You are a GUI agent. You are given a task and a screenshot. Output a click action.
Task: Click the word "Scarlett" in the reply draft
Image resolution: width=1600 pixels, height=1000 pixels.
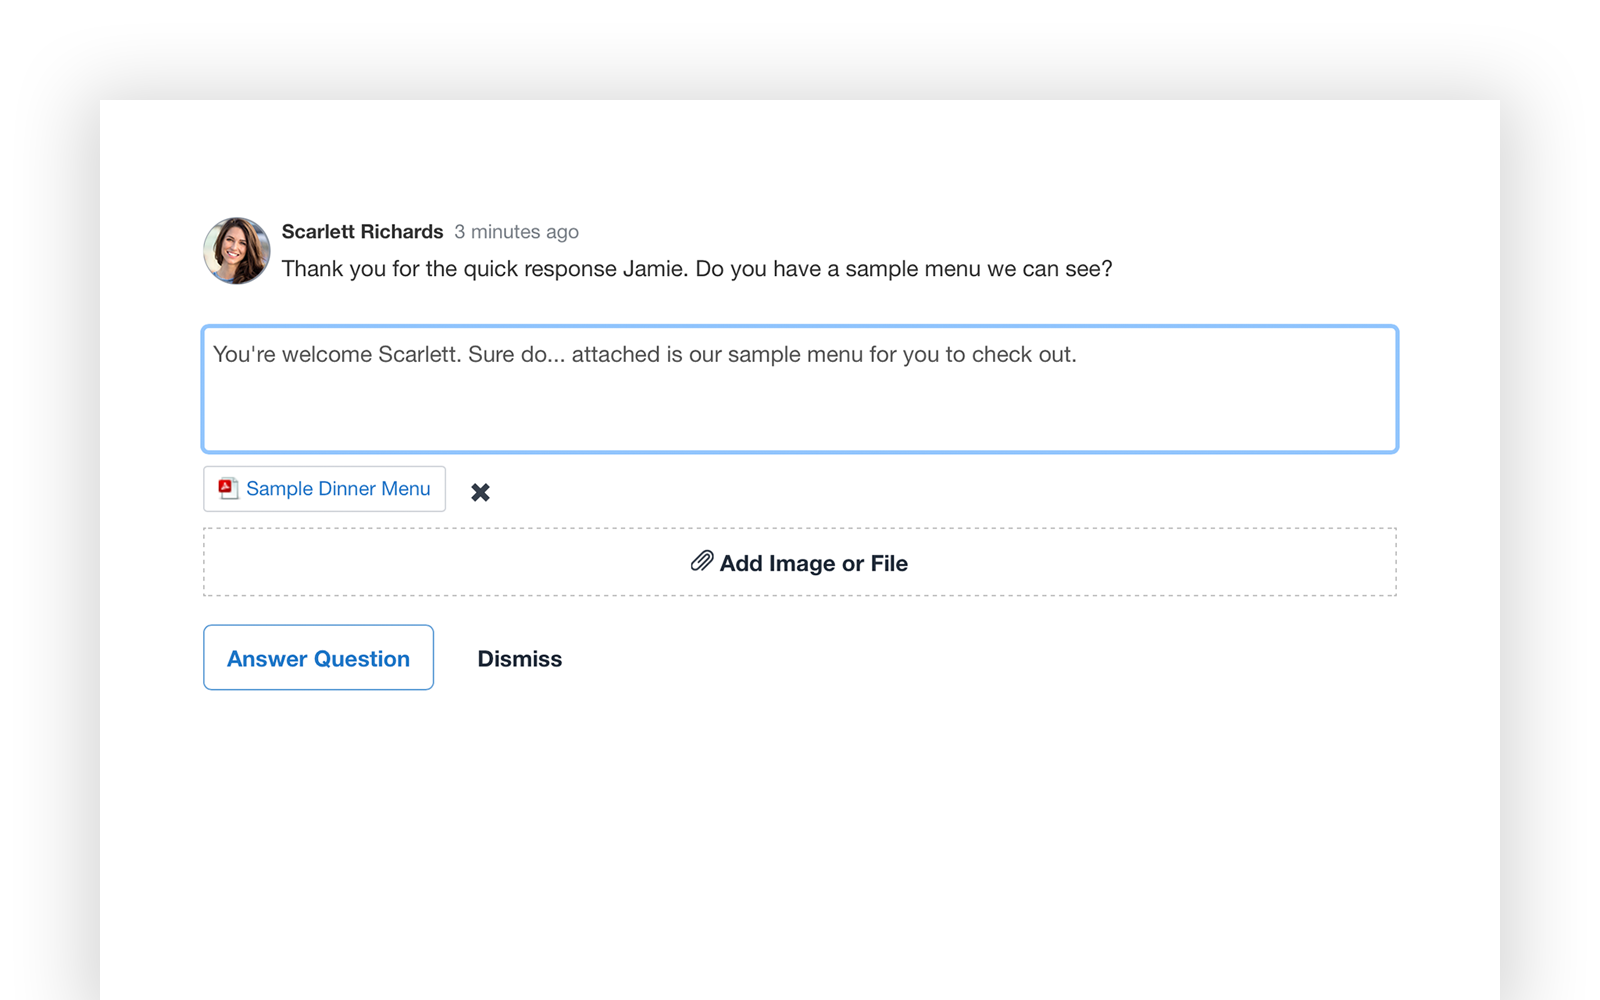[x=419, y=355]
